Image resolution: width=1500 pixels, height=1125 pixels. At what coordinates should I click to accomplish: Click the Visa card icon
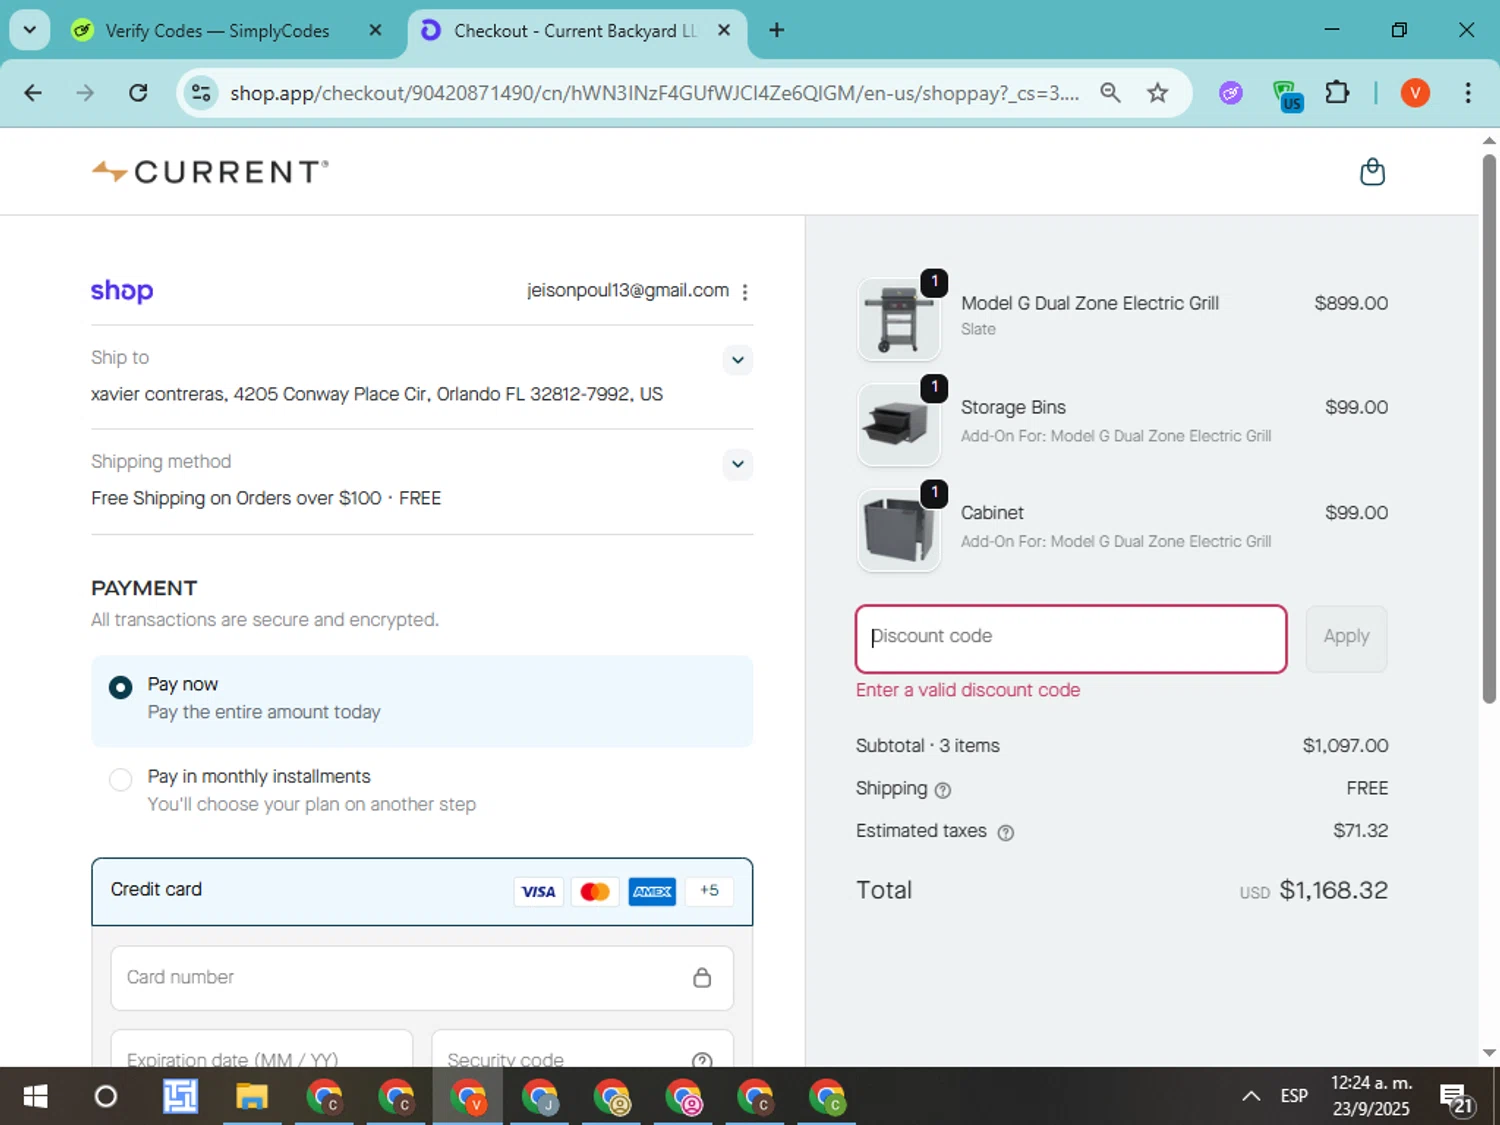tap(538, 891)
